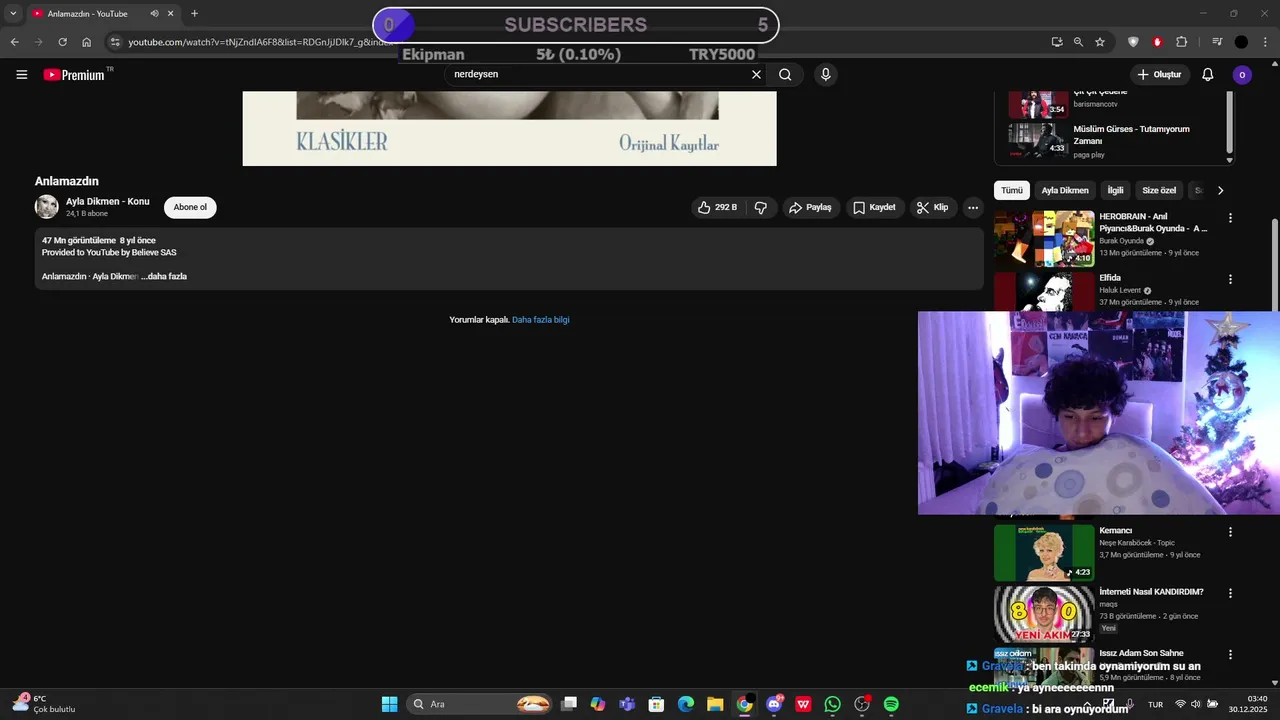The height and width of the screenshot is (720, 1280).
Task: Open options menu for the HEROBRAIN video
Action: tap(1230, 217)
